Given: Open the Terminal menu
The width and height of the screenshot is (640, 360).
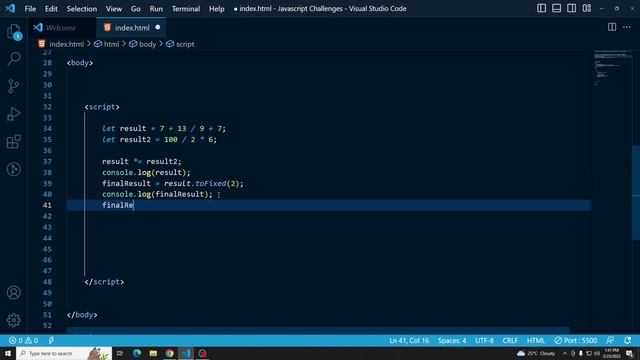Looking at the screenshot, I should pos(186,9).
